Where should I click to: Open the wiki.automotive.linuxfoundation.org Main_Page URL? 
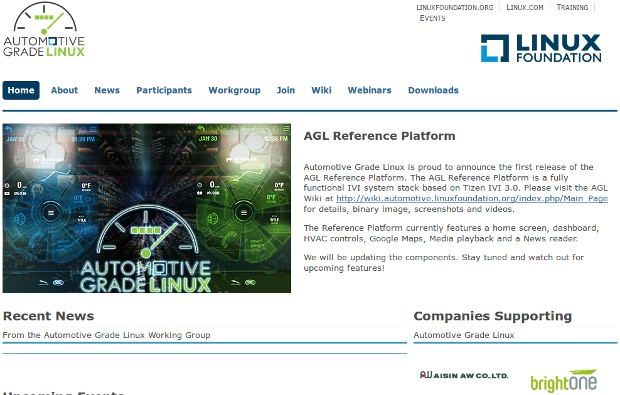click(x=472, y=198)
